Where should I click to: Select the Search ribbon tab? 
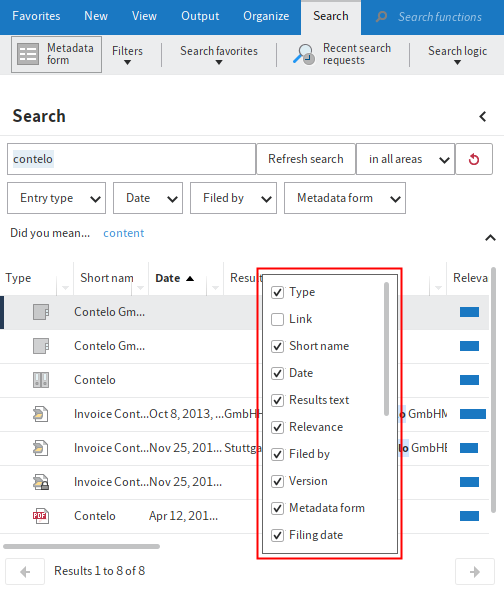tap(331, 16)
